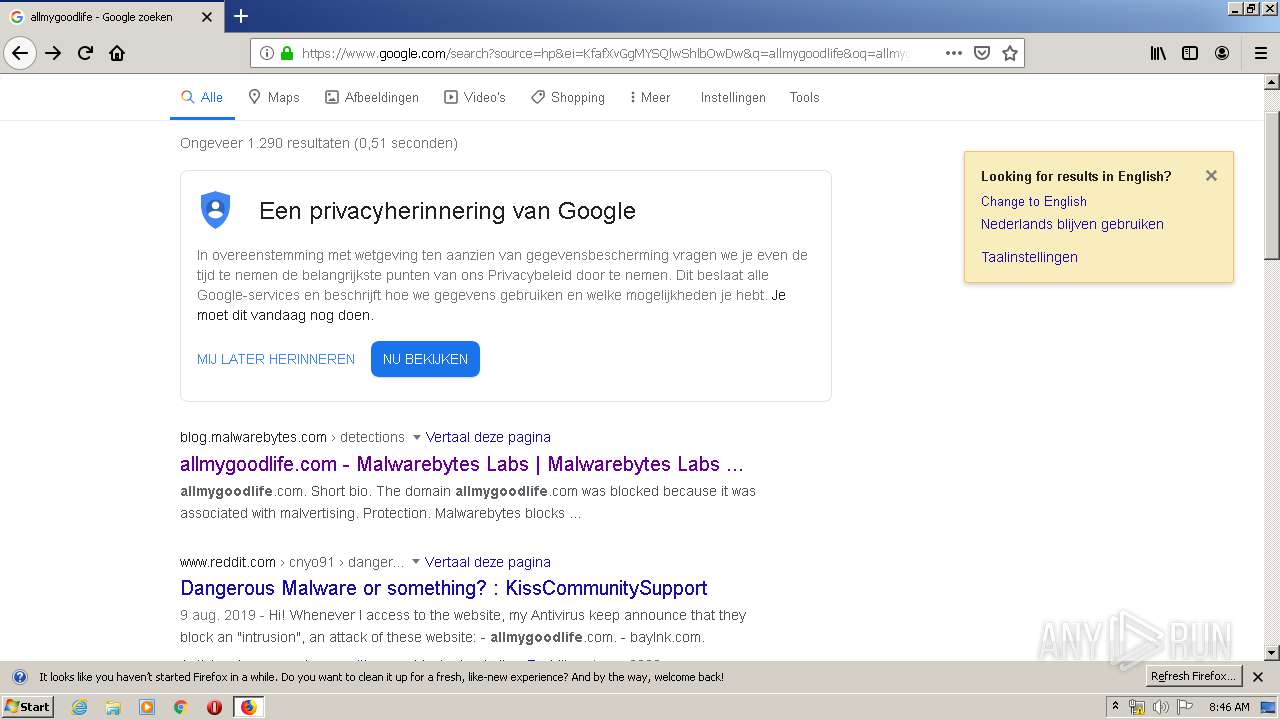Click the Refresh Firefox button
This screenshot has height=720, width=1280.
pyautogui.click(x=1194, y=676)
